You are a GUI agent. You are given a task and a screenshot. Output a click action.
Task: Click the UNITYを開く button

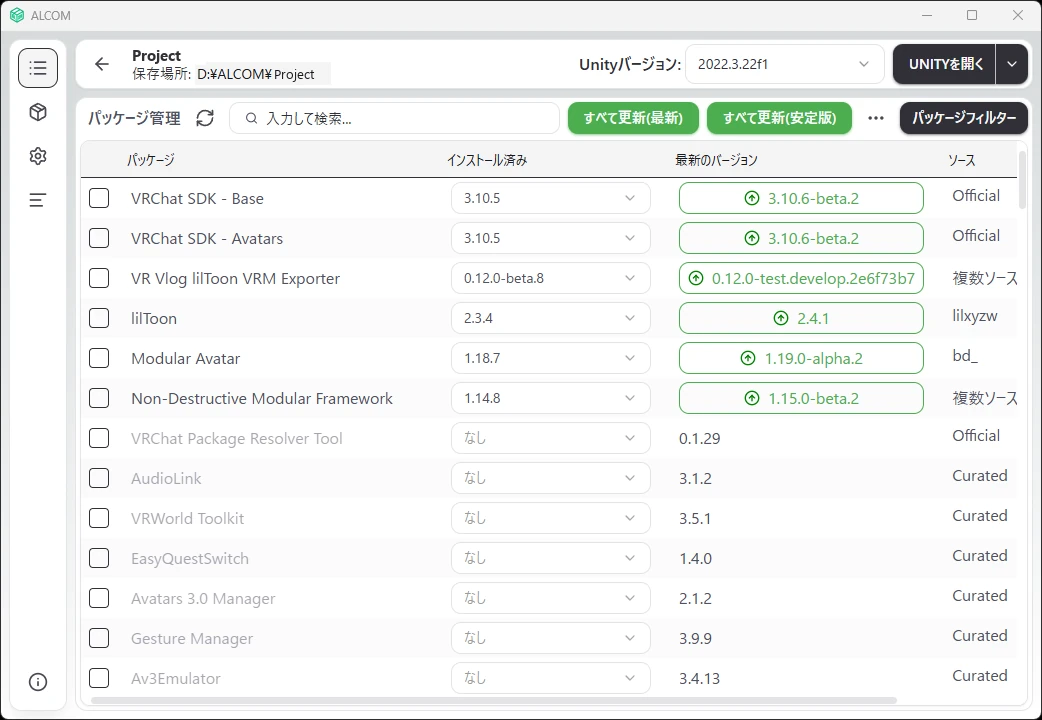pos(944,64)
